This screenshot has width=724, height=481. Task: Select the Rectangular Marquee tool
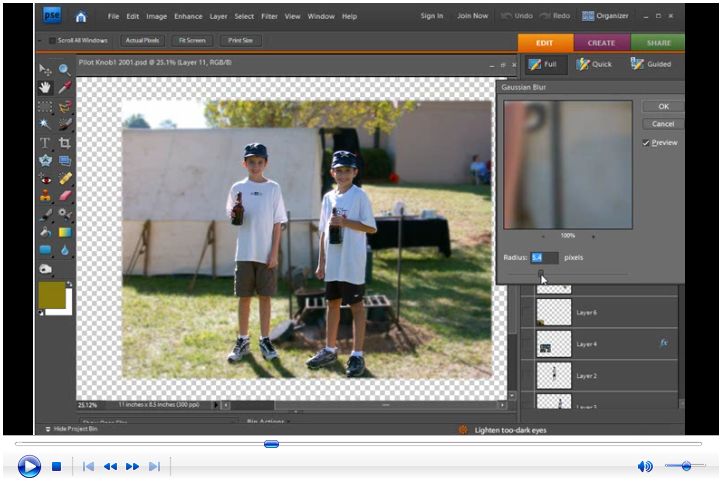pos(45,107)
